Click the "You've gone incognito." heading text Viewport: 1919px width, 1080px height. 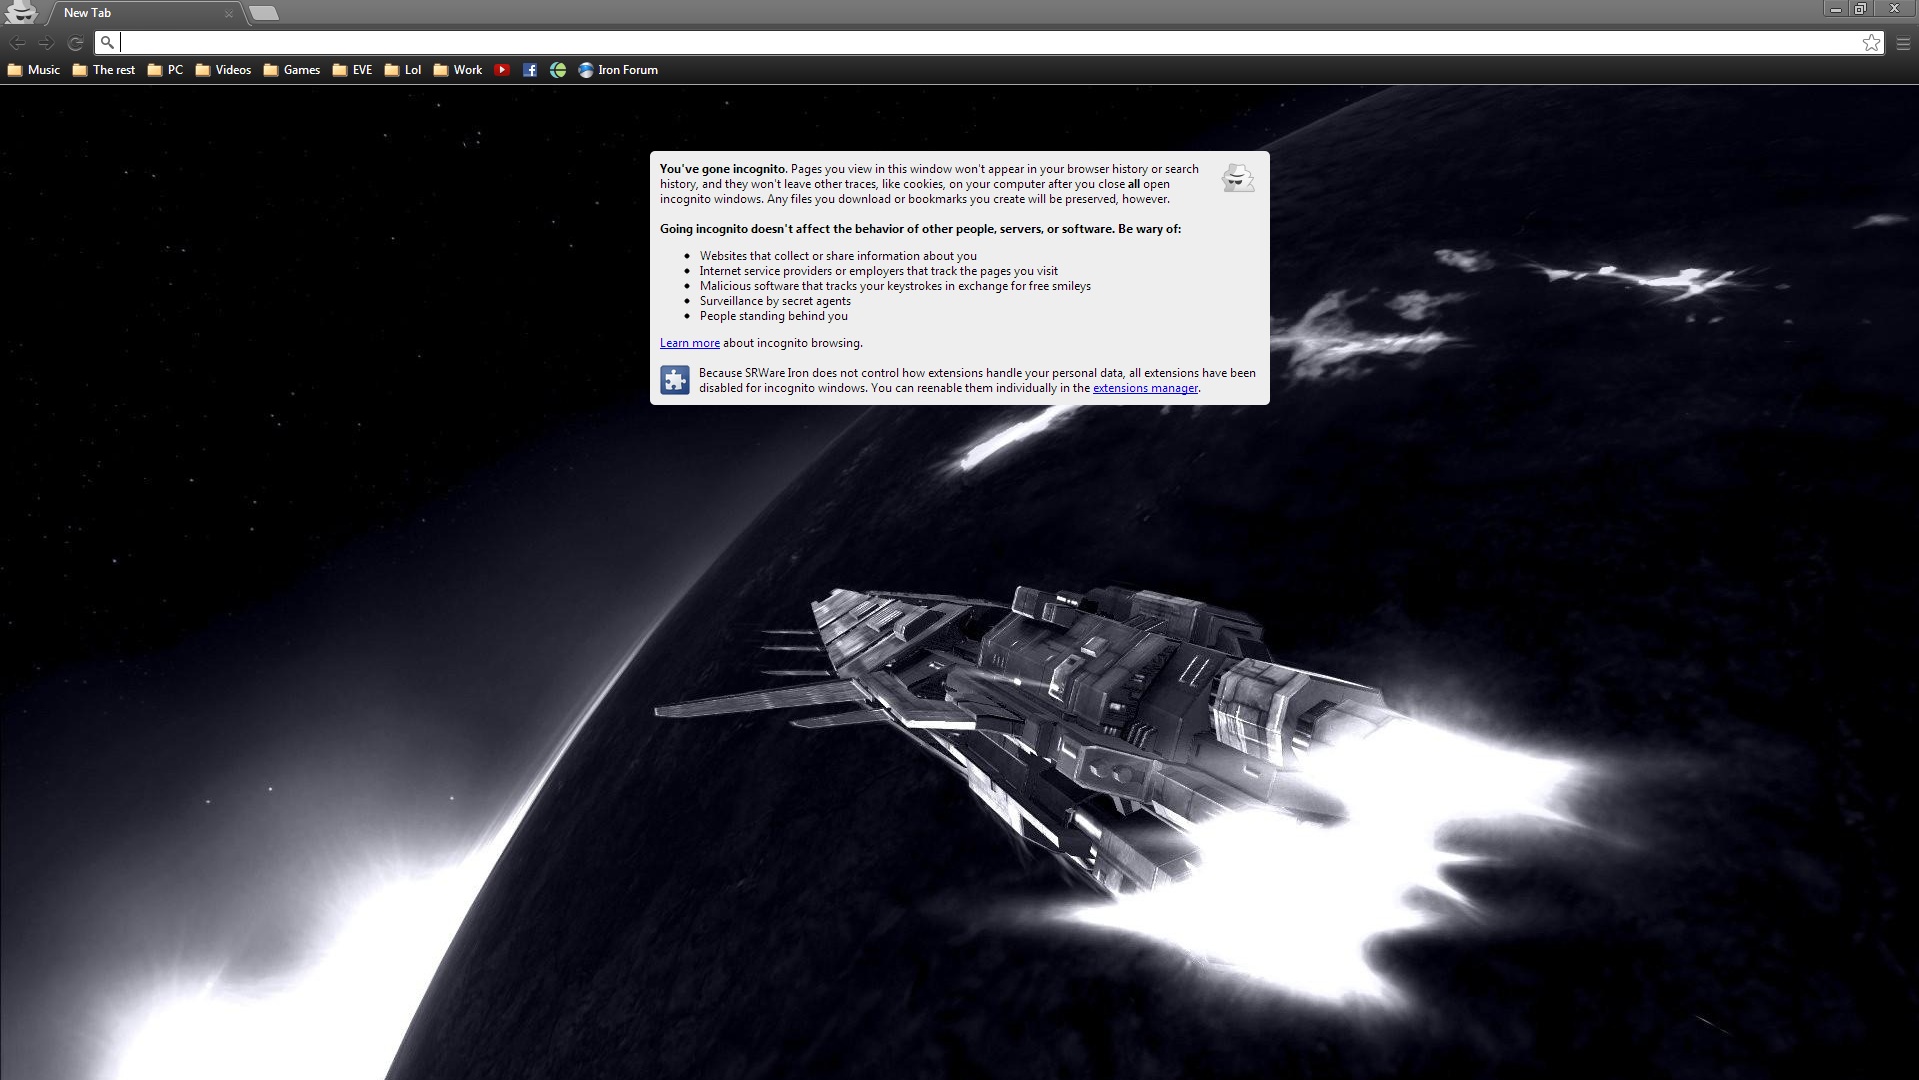click(x=723, y=169)
